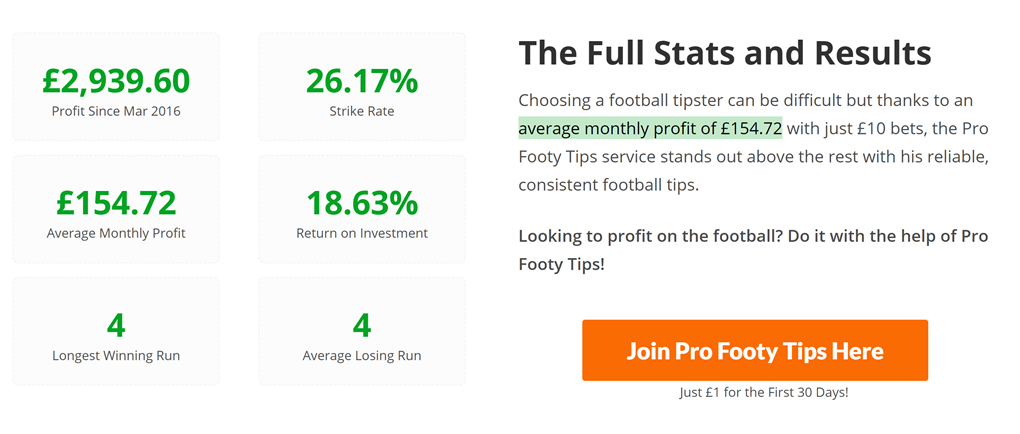Click the consistent football tips line

pos(608,185)
